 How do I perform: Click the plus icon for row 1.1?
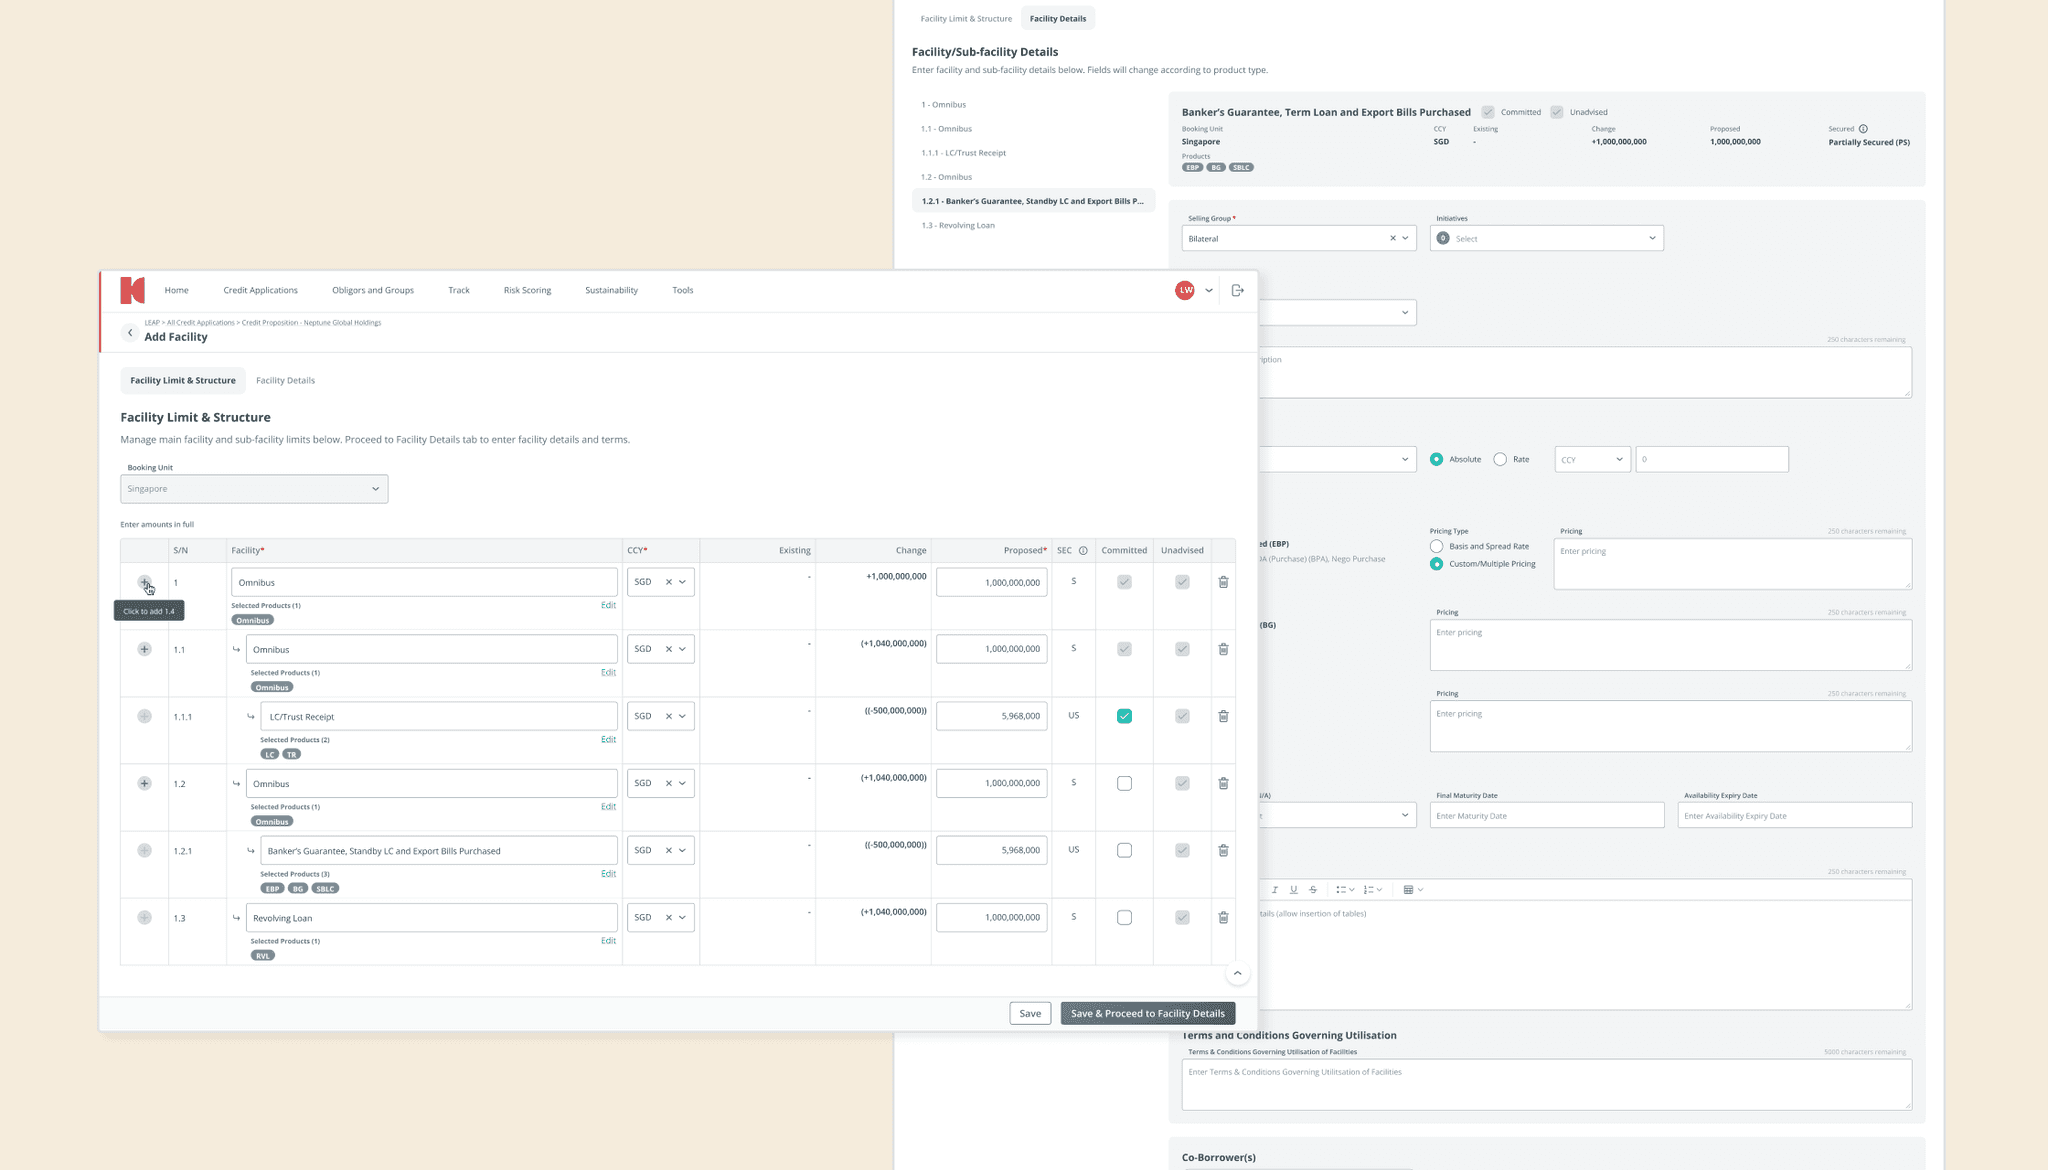point(144,649)
